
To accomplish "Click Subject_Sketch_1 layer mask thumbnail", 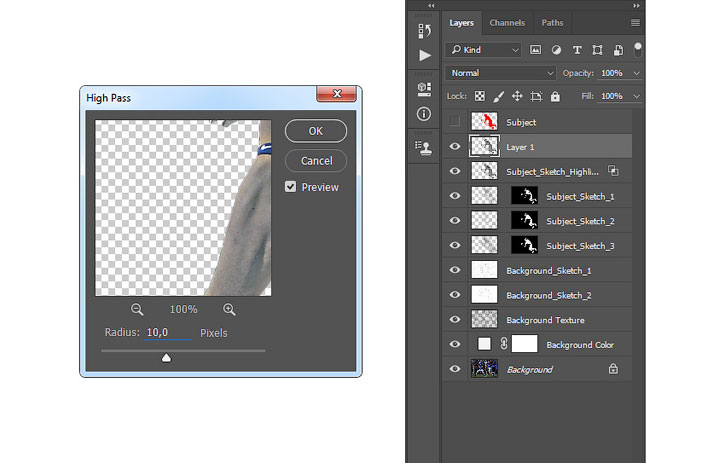I will (x=524, y=196).
